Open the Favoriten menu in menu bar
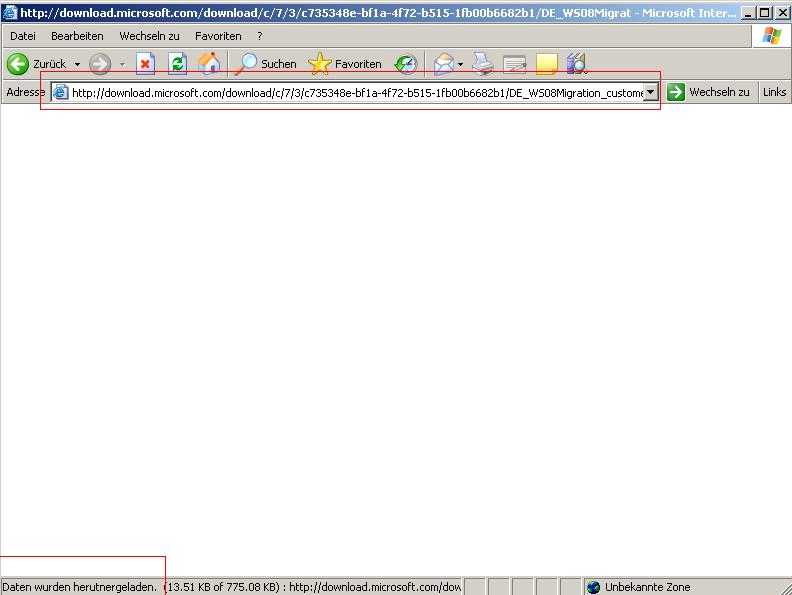This screenshot has height=595, width=792. 218,36
